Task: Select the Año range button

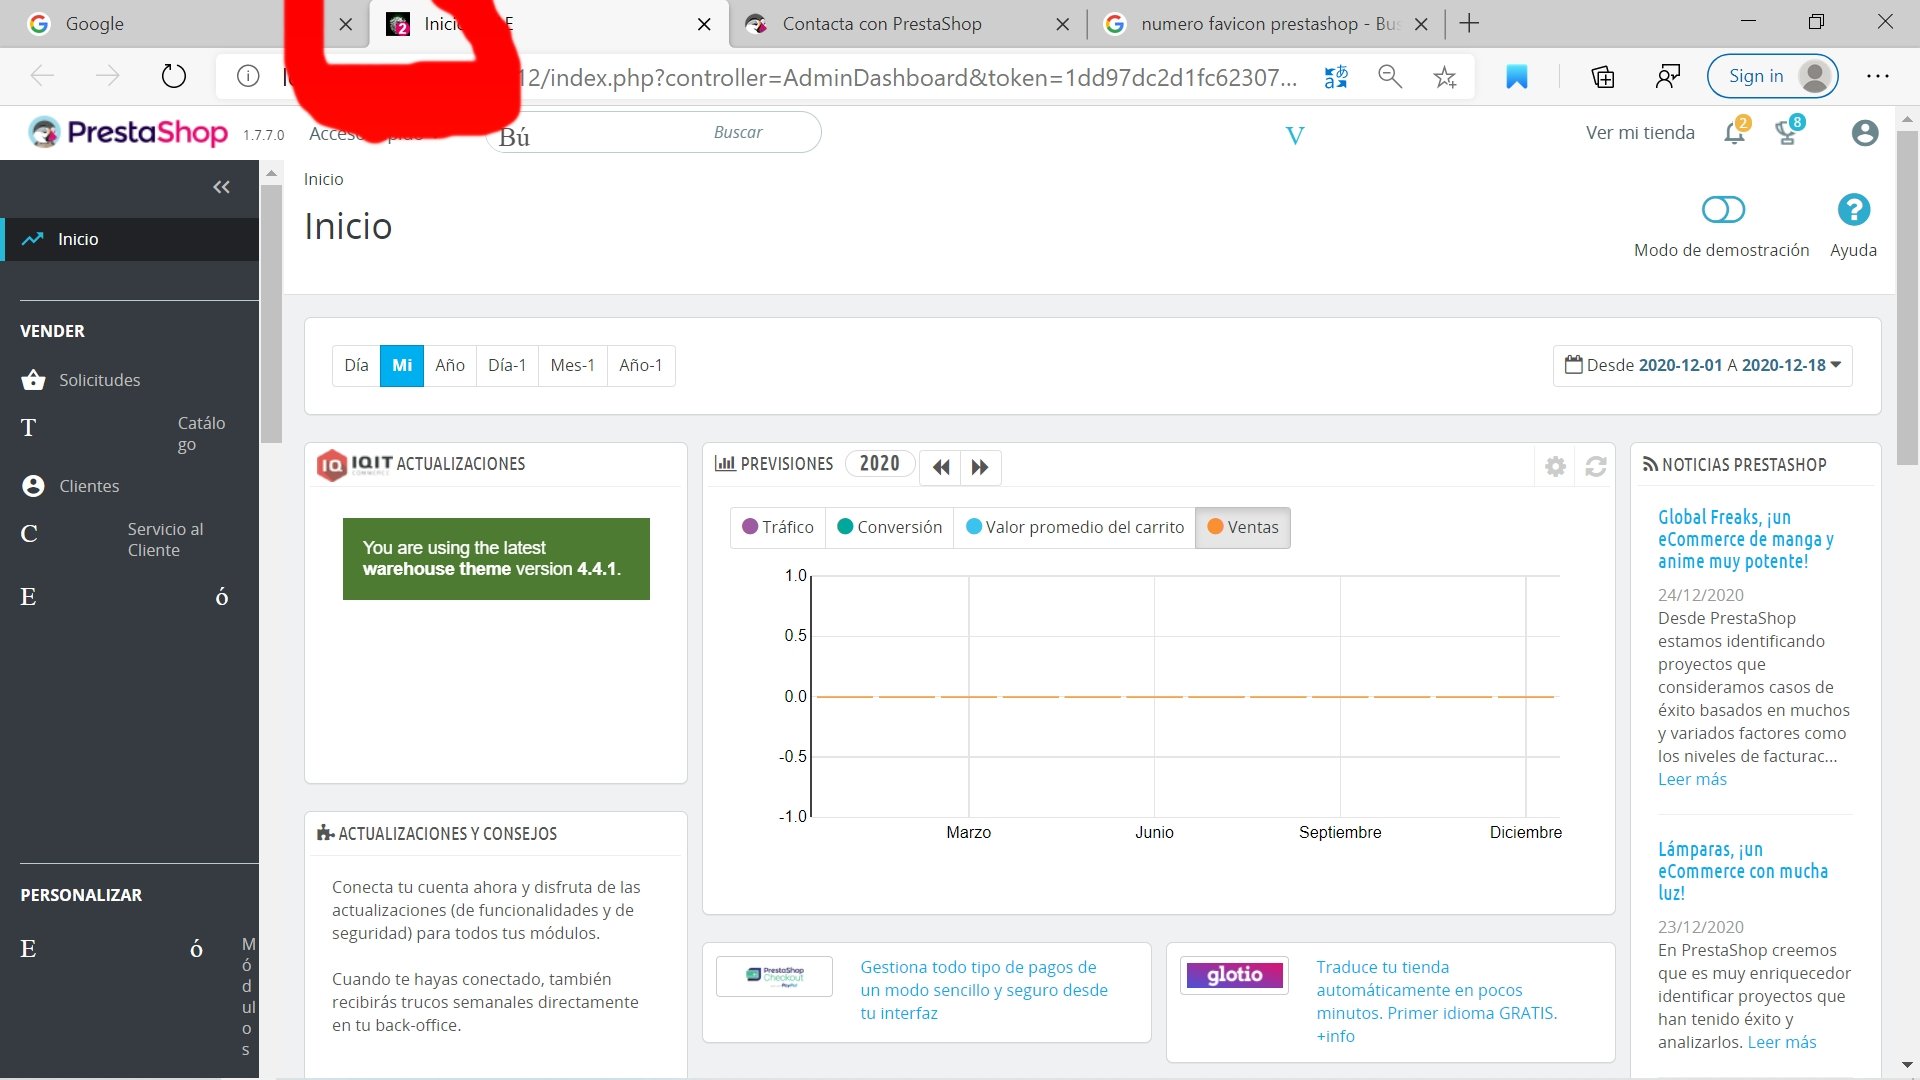Action: (x=450, y=365)
